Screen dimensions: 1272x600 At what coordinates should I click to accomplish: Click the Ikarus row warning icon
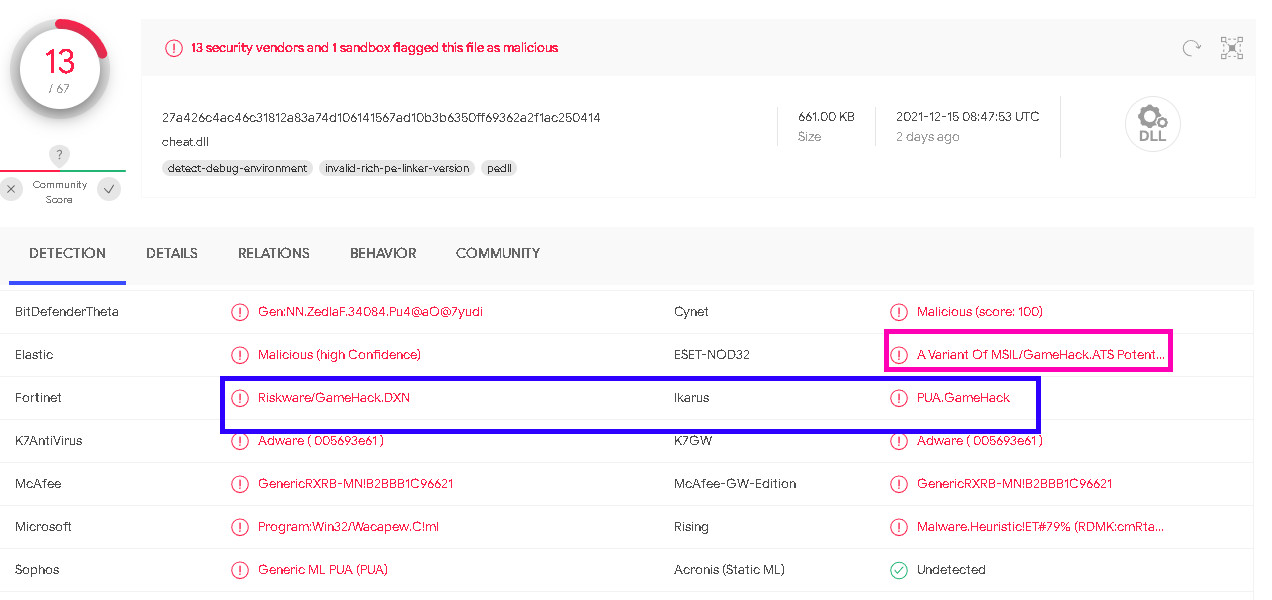click(x=899, y=398)
